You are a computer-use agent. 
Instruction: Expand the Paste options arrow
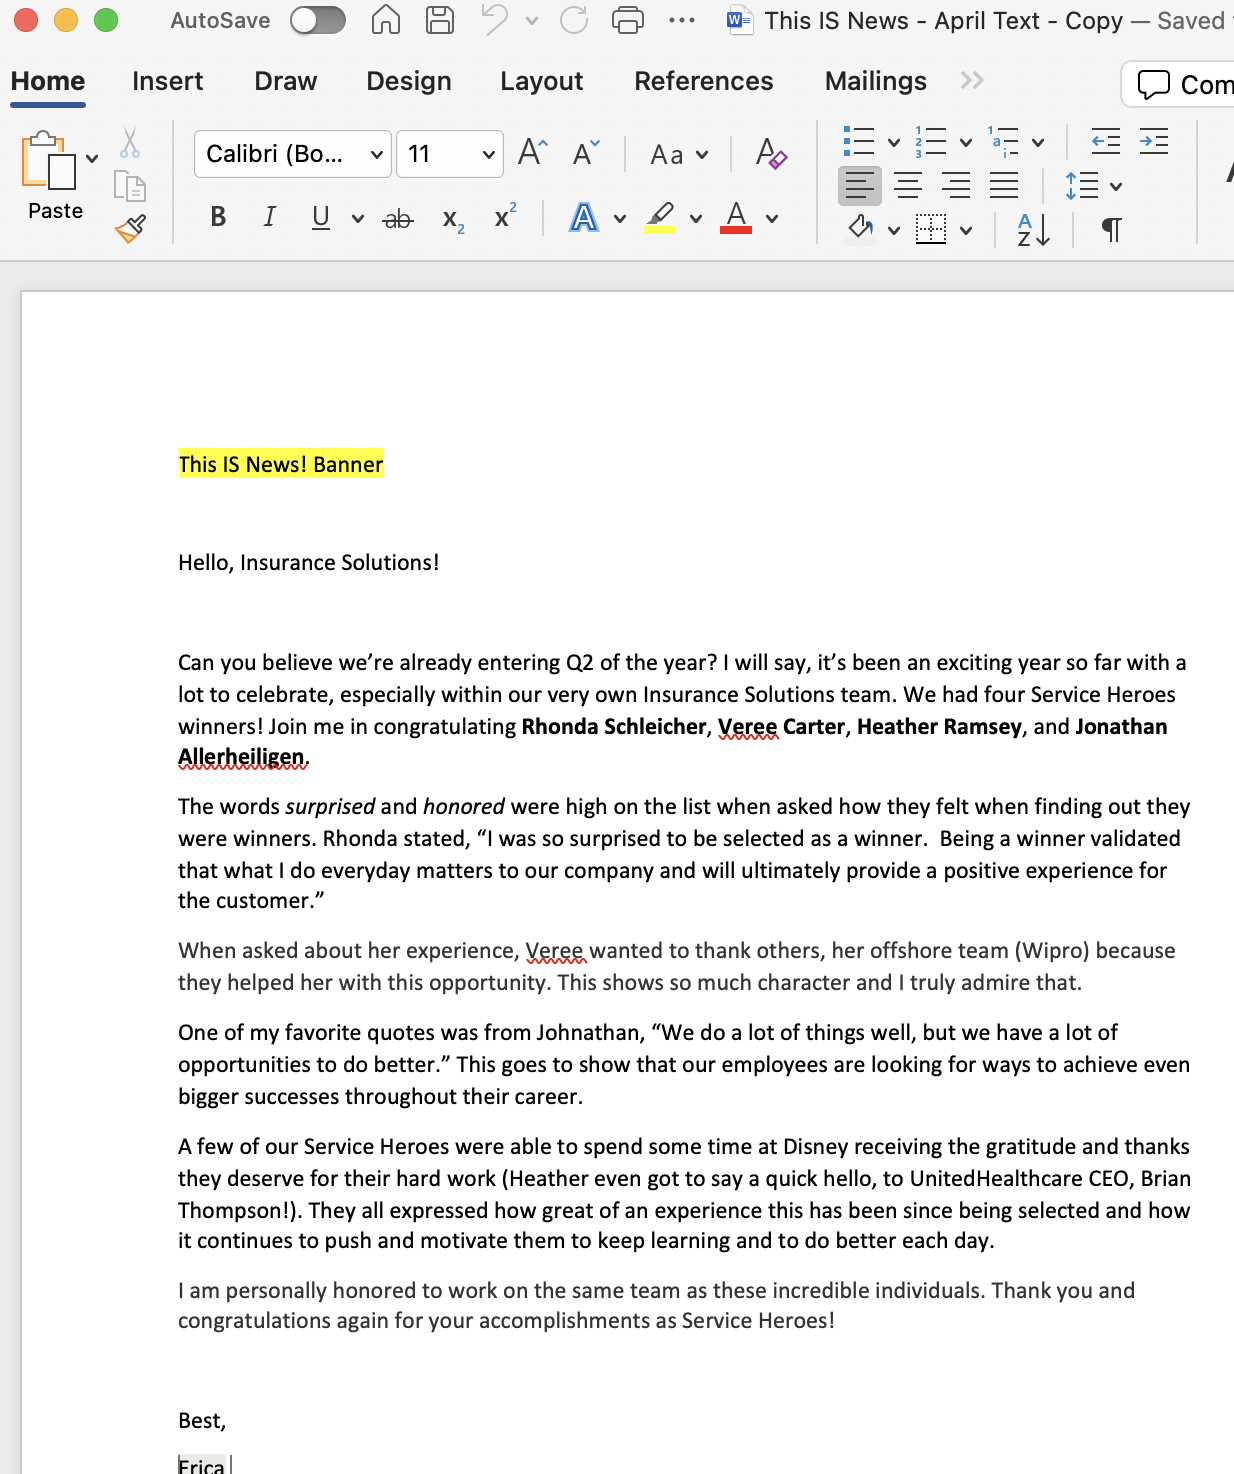tap(92, 158)
